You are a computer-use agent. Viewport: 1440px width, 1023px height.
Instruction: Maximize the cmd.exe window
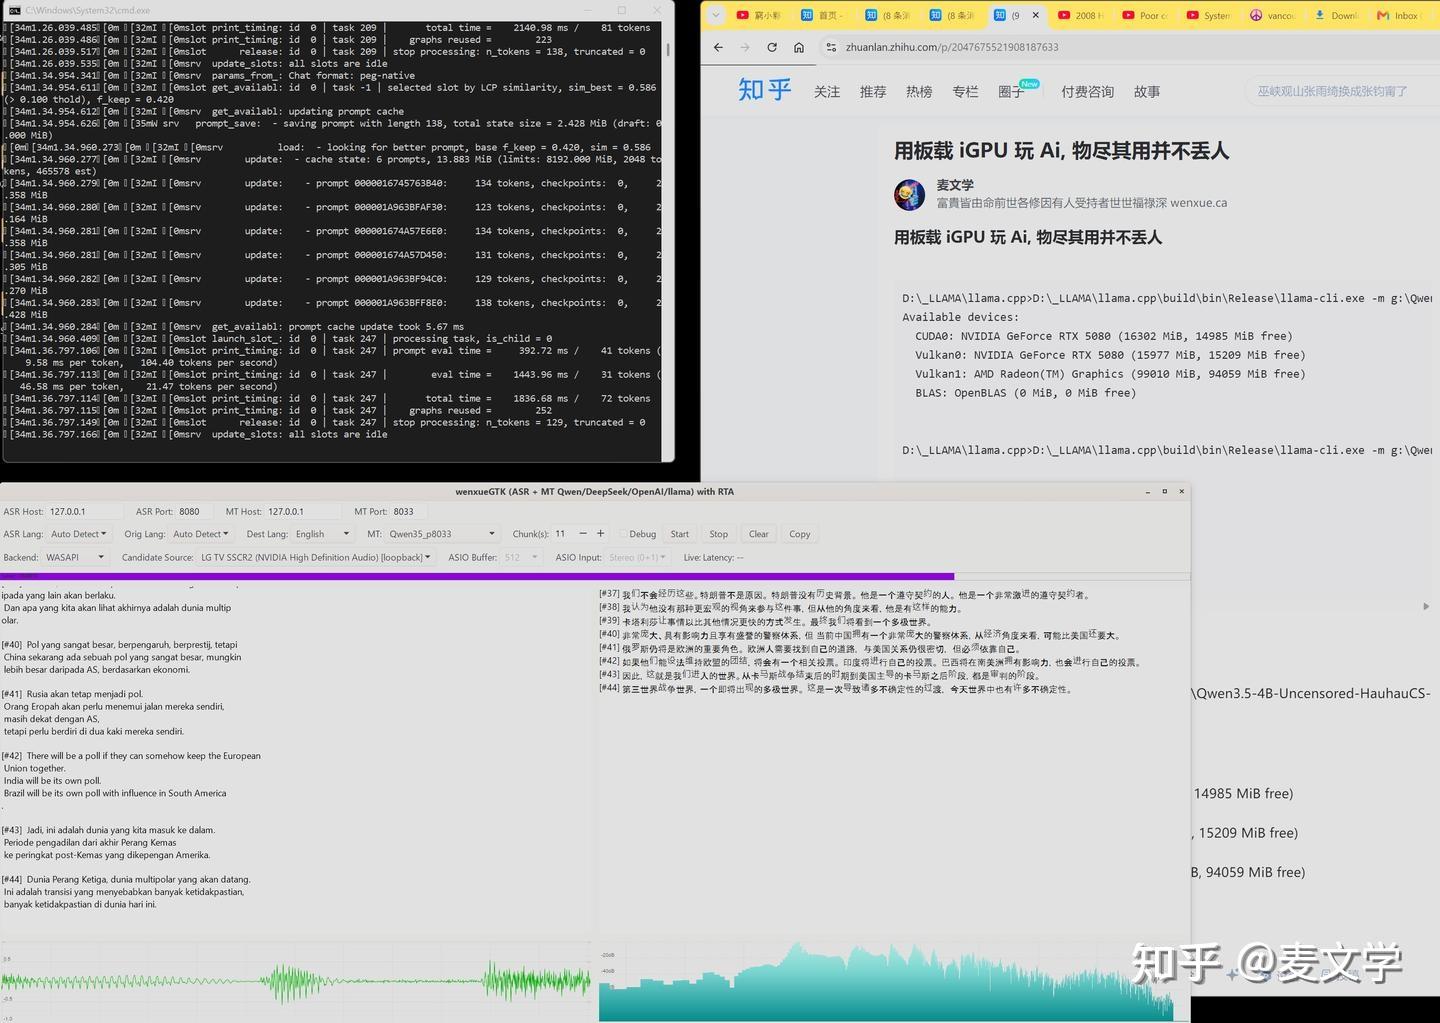point(621,10)
